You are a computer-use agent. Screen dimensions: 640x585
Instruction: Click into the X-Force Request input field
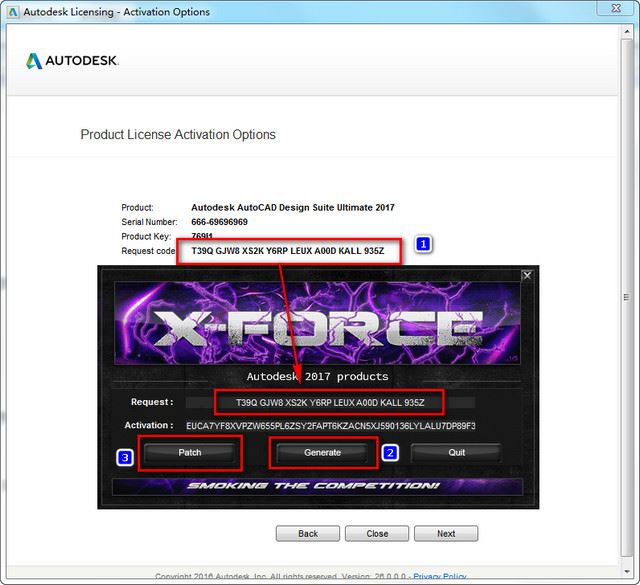(330, 403)
